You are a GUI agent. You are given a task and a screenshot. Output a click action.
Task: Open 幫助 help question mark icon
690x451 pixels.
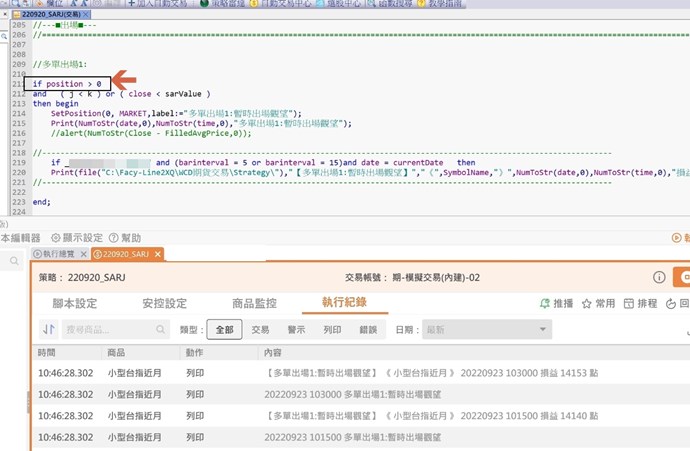[114, 238]
